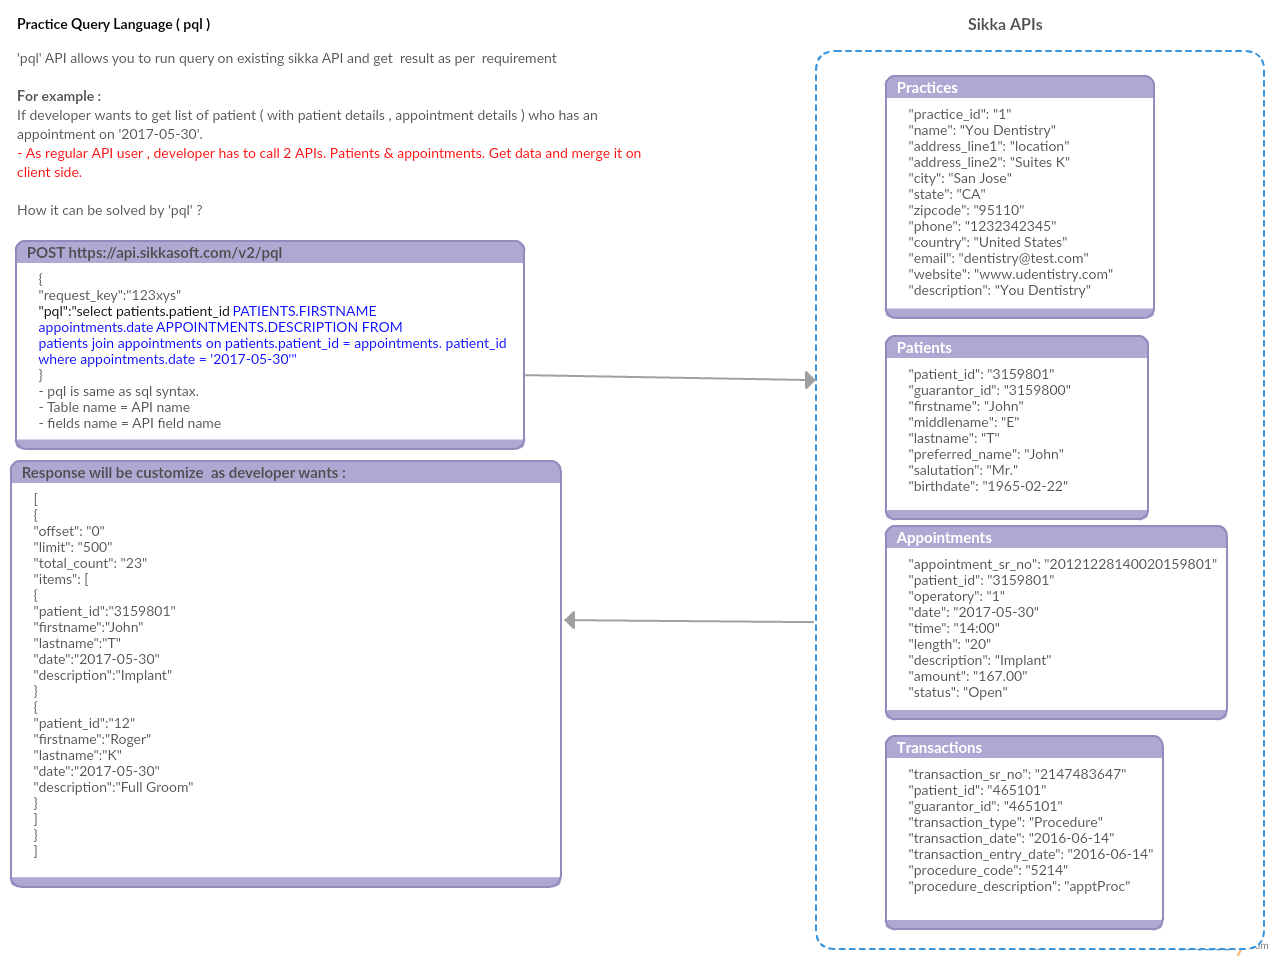The width and height of the screenshot is (1274, 960).
Task: Click the blue 'where appointments.date' query line
Action: [x=168, y=359]
